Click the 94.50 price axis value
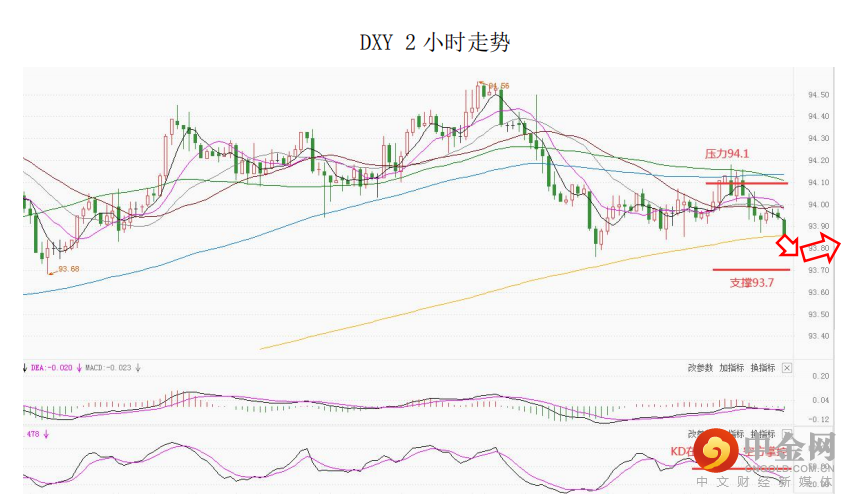 coord(818,95)
